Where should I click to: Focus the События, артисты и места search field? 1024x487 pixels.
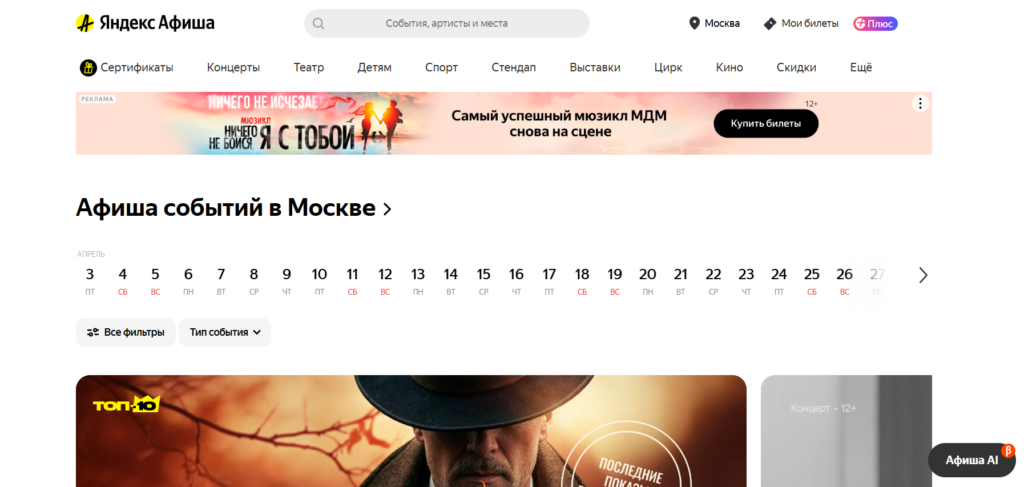click(x=447, y=24)
